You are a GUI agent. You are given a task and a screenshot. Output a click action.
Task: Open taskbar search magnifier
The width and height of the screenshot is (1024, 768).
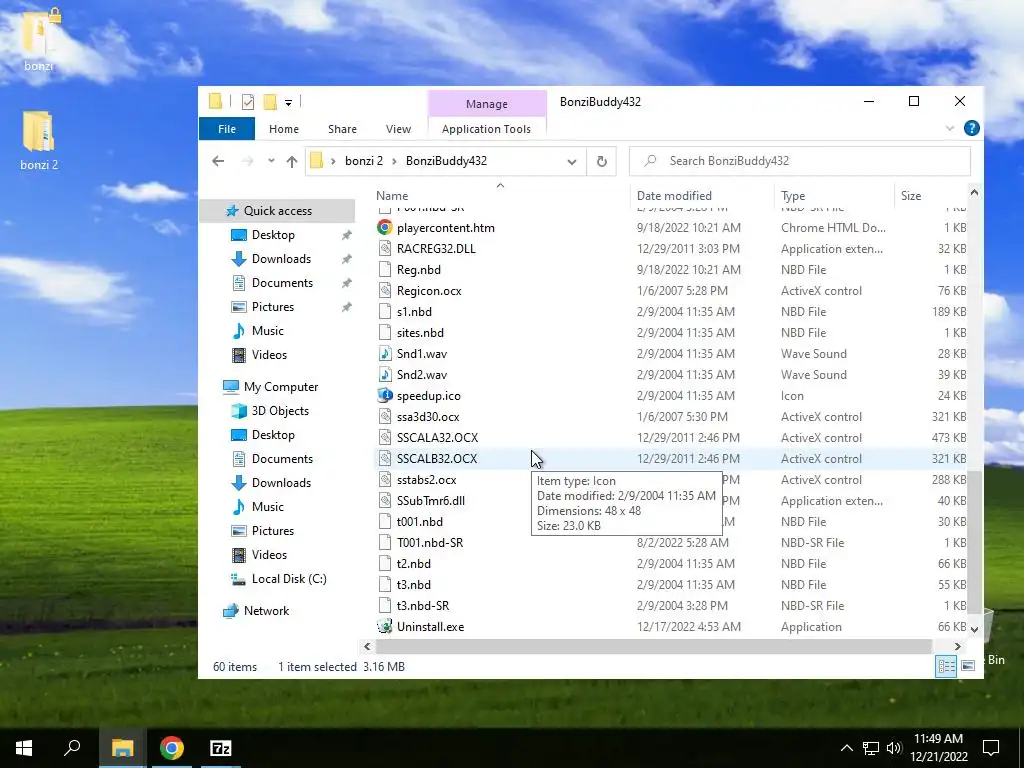pos(72,748)
